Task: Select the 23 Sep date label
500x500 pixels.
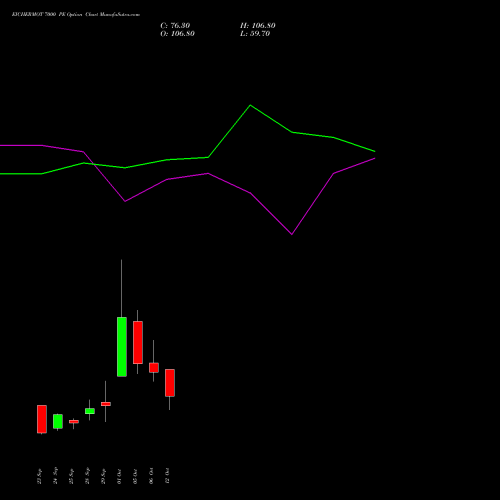Action: coord(39,476)
